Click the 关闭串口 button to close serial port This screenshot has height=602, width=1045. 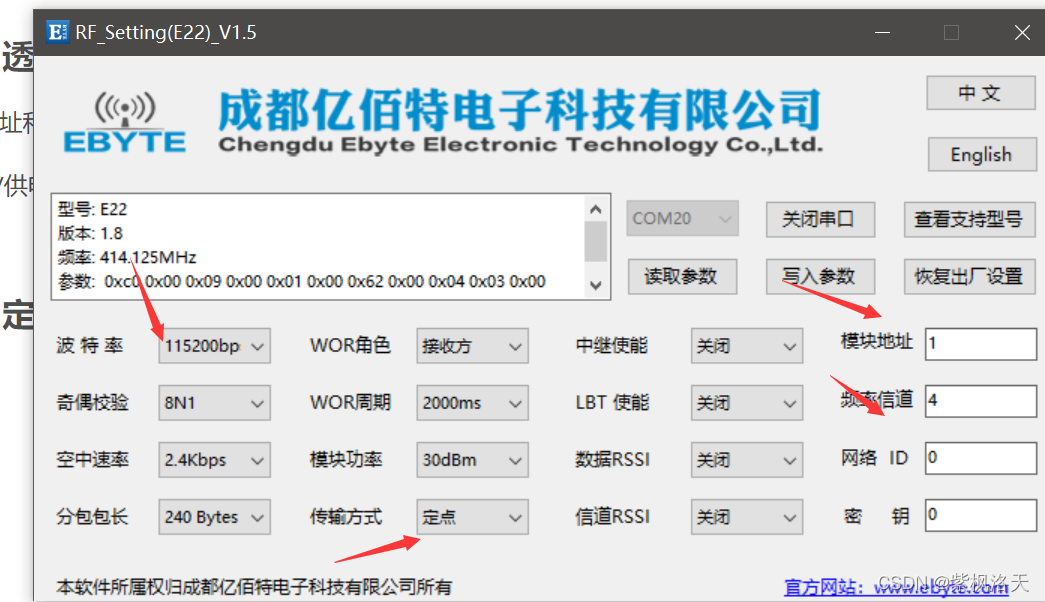pos(820,219)
